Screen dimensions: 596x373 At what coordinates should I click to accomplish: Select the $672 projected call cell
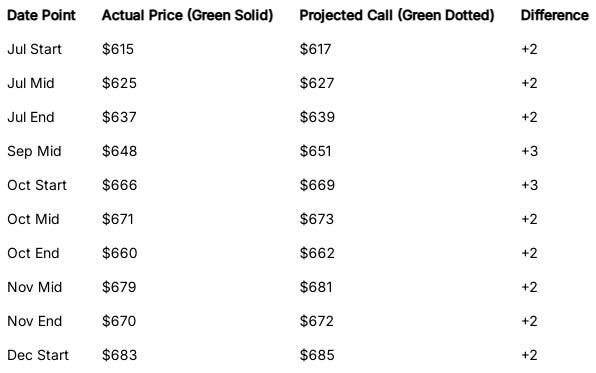tap(317, 321)
